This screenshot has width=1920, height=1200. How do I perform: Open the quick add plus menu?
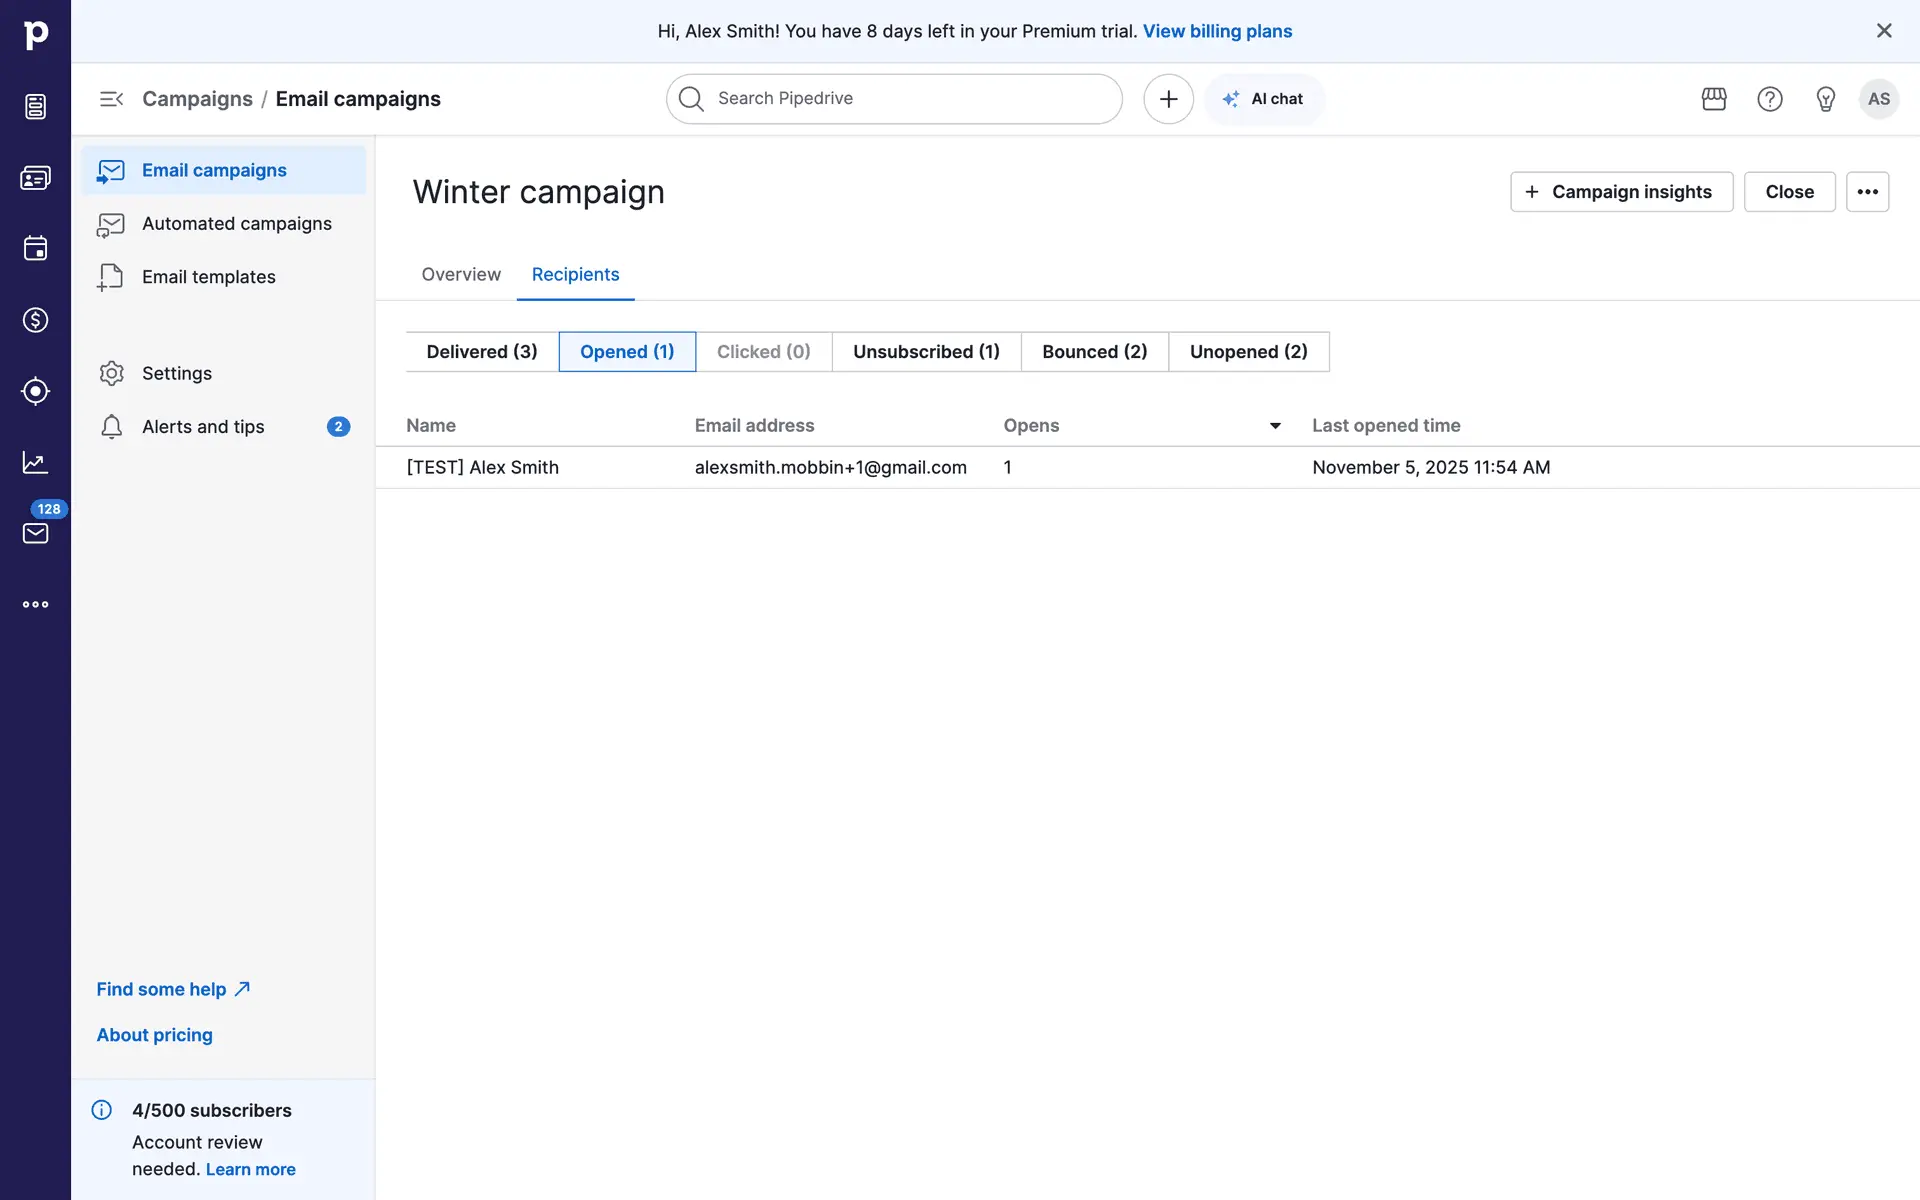click(1167, 99)
